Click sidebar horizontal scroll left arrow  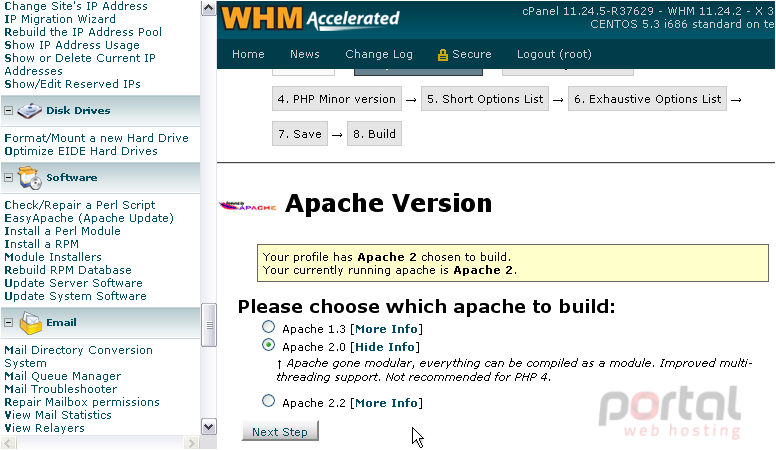click(8, 443)
